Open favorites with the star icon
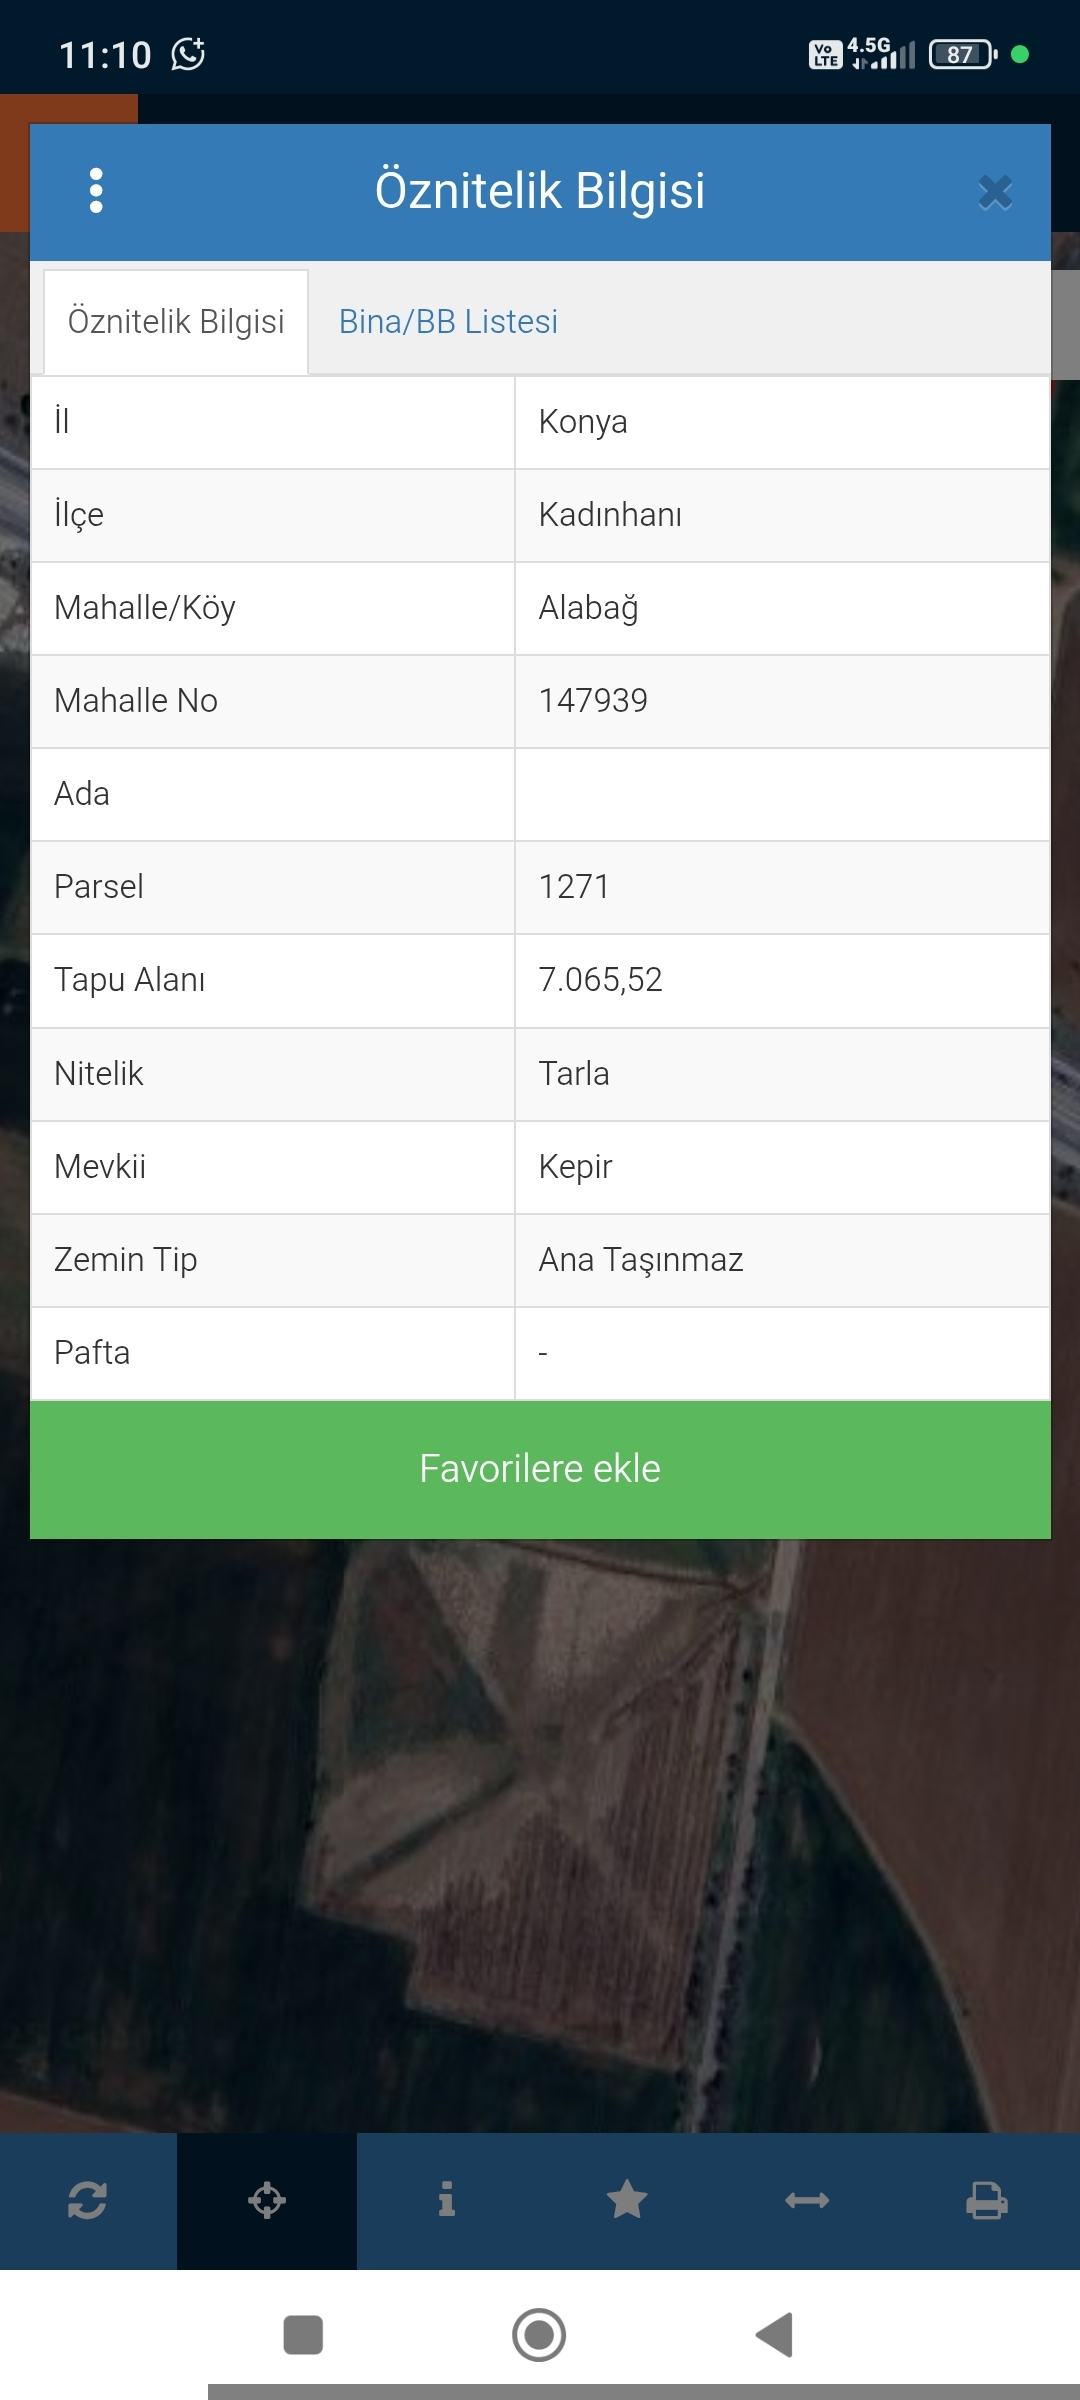Screen dimensions: 1080x2400 [627, 2200]
